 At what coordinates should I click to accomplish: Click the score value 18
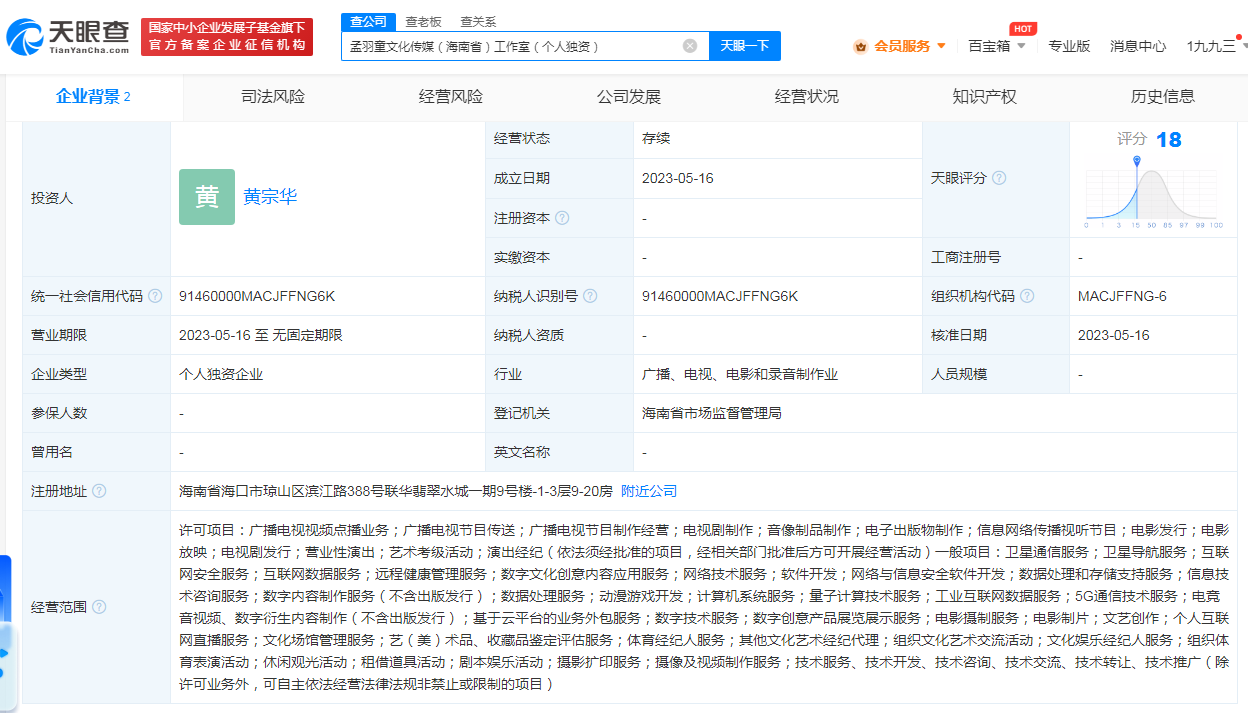pyautogui.click(x=1169, y=140)
